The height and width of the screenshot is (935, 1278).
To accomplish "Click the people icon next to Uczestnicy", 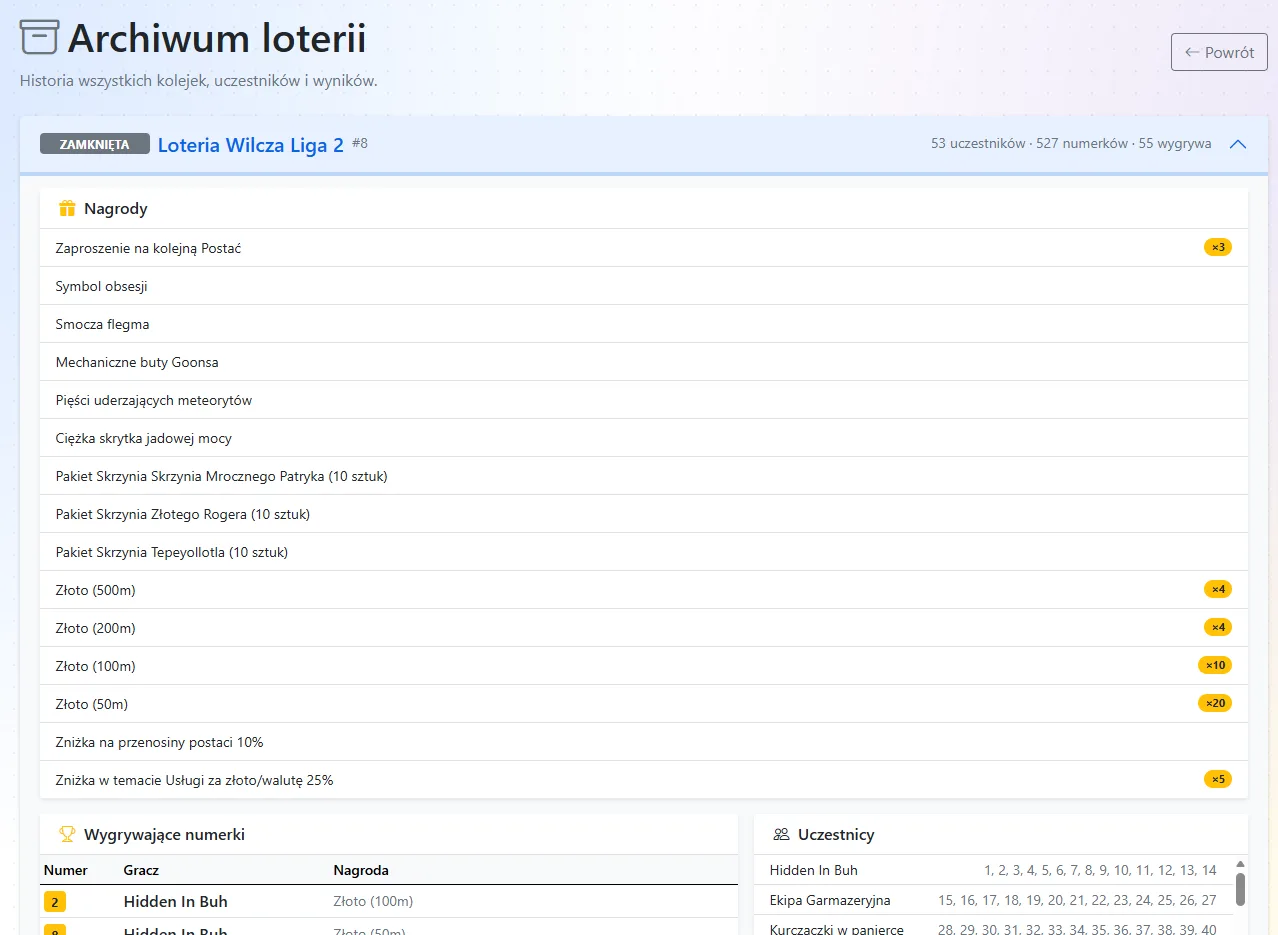I will click(x=781, y=834).
